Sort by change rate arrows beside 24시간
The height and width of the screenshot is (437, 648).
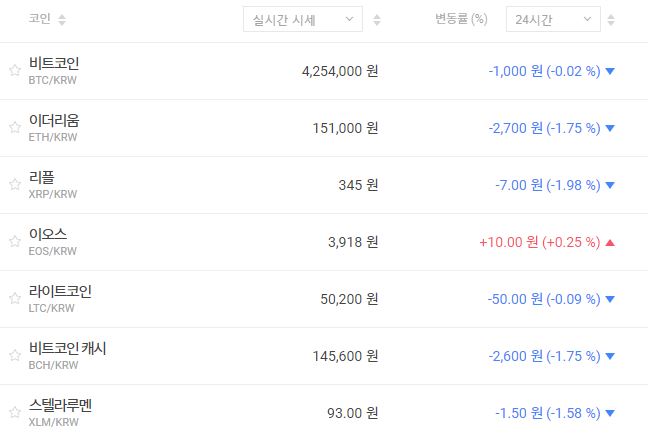point(614,20)
